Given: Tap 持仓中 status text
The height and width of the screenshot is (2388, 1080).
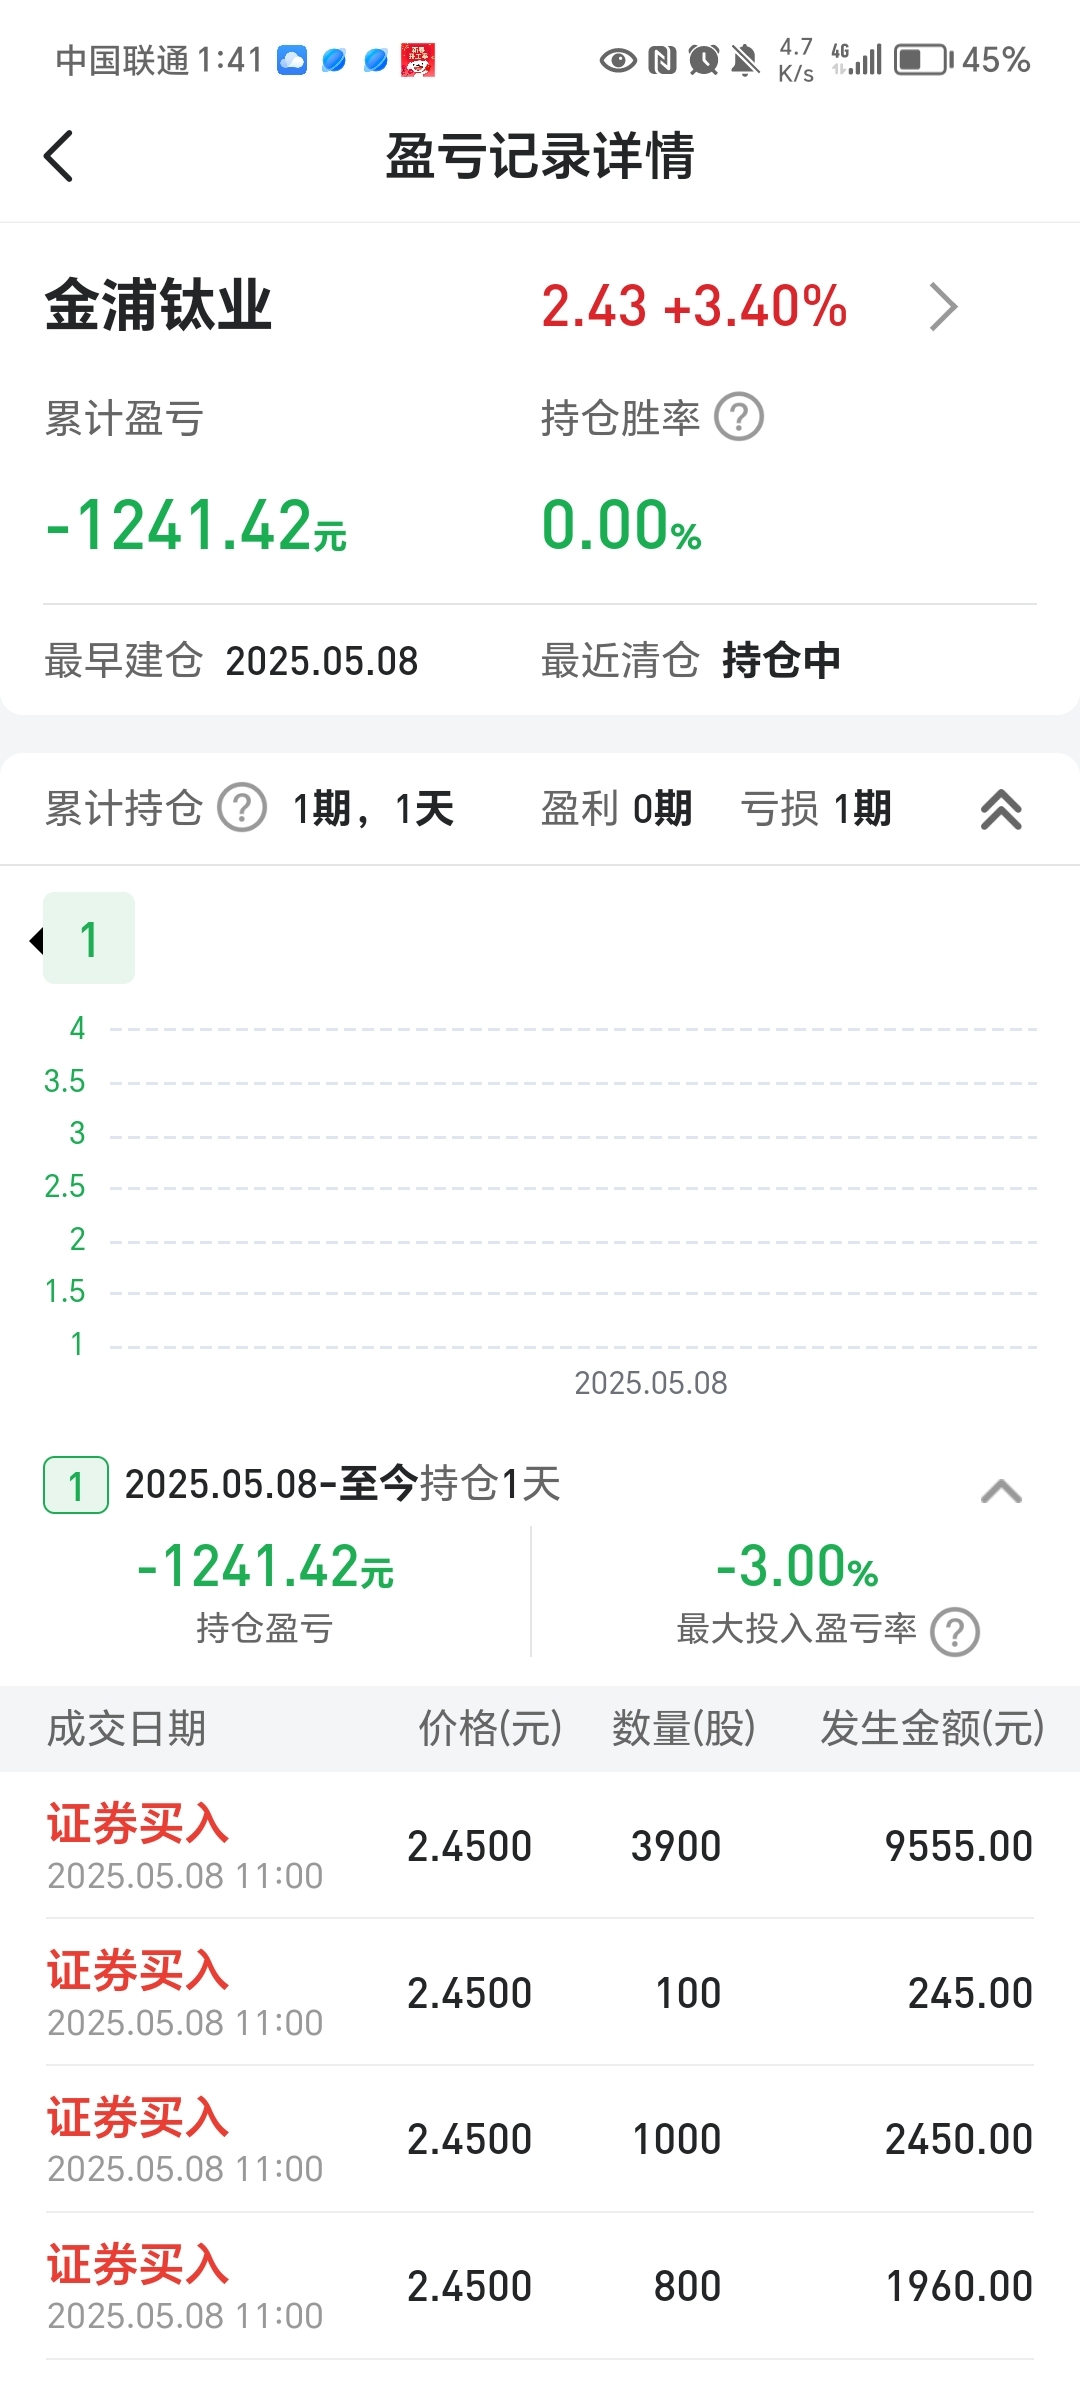Looking at the screenshot, I should pyautogui.click(x=781, y=661).
